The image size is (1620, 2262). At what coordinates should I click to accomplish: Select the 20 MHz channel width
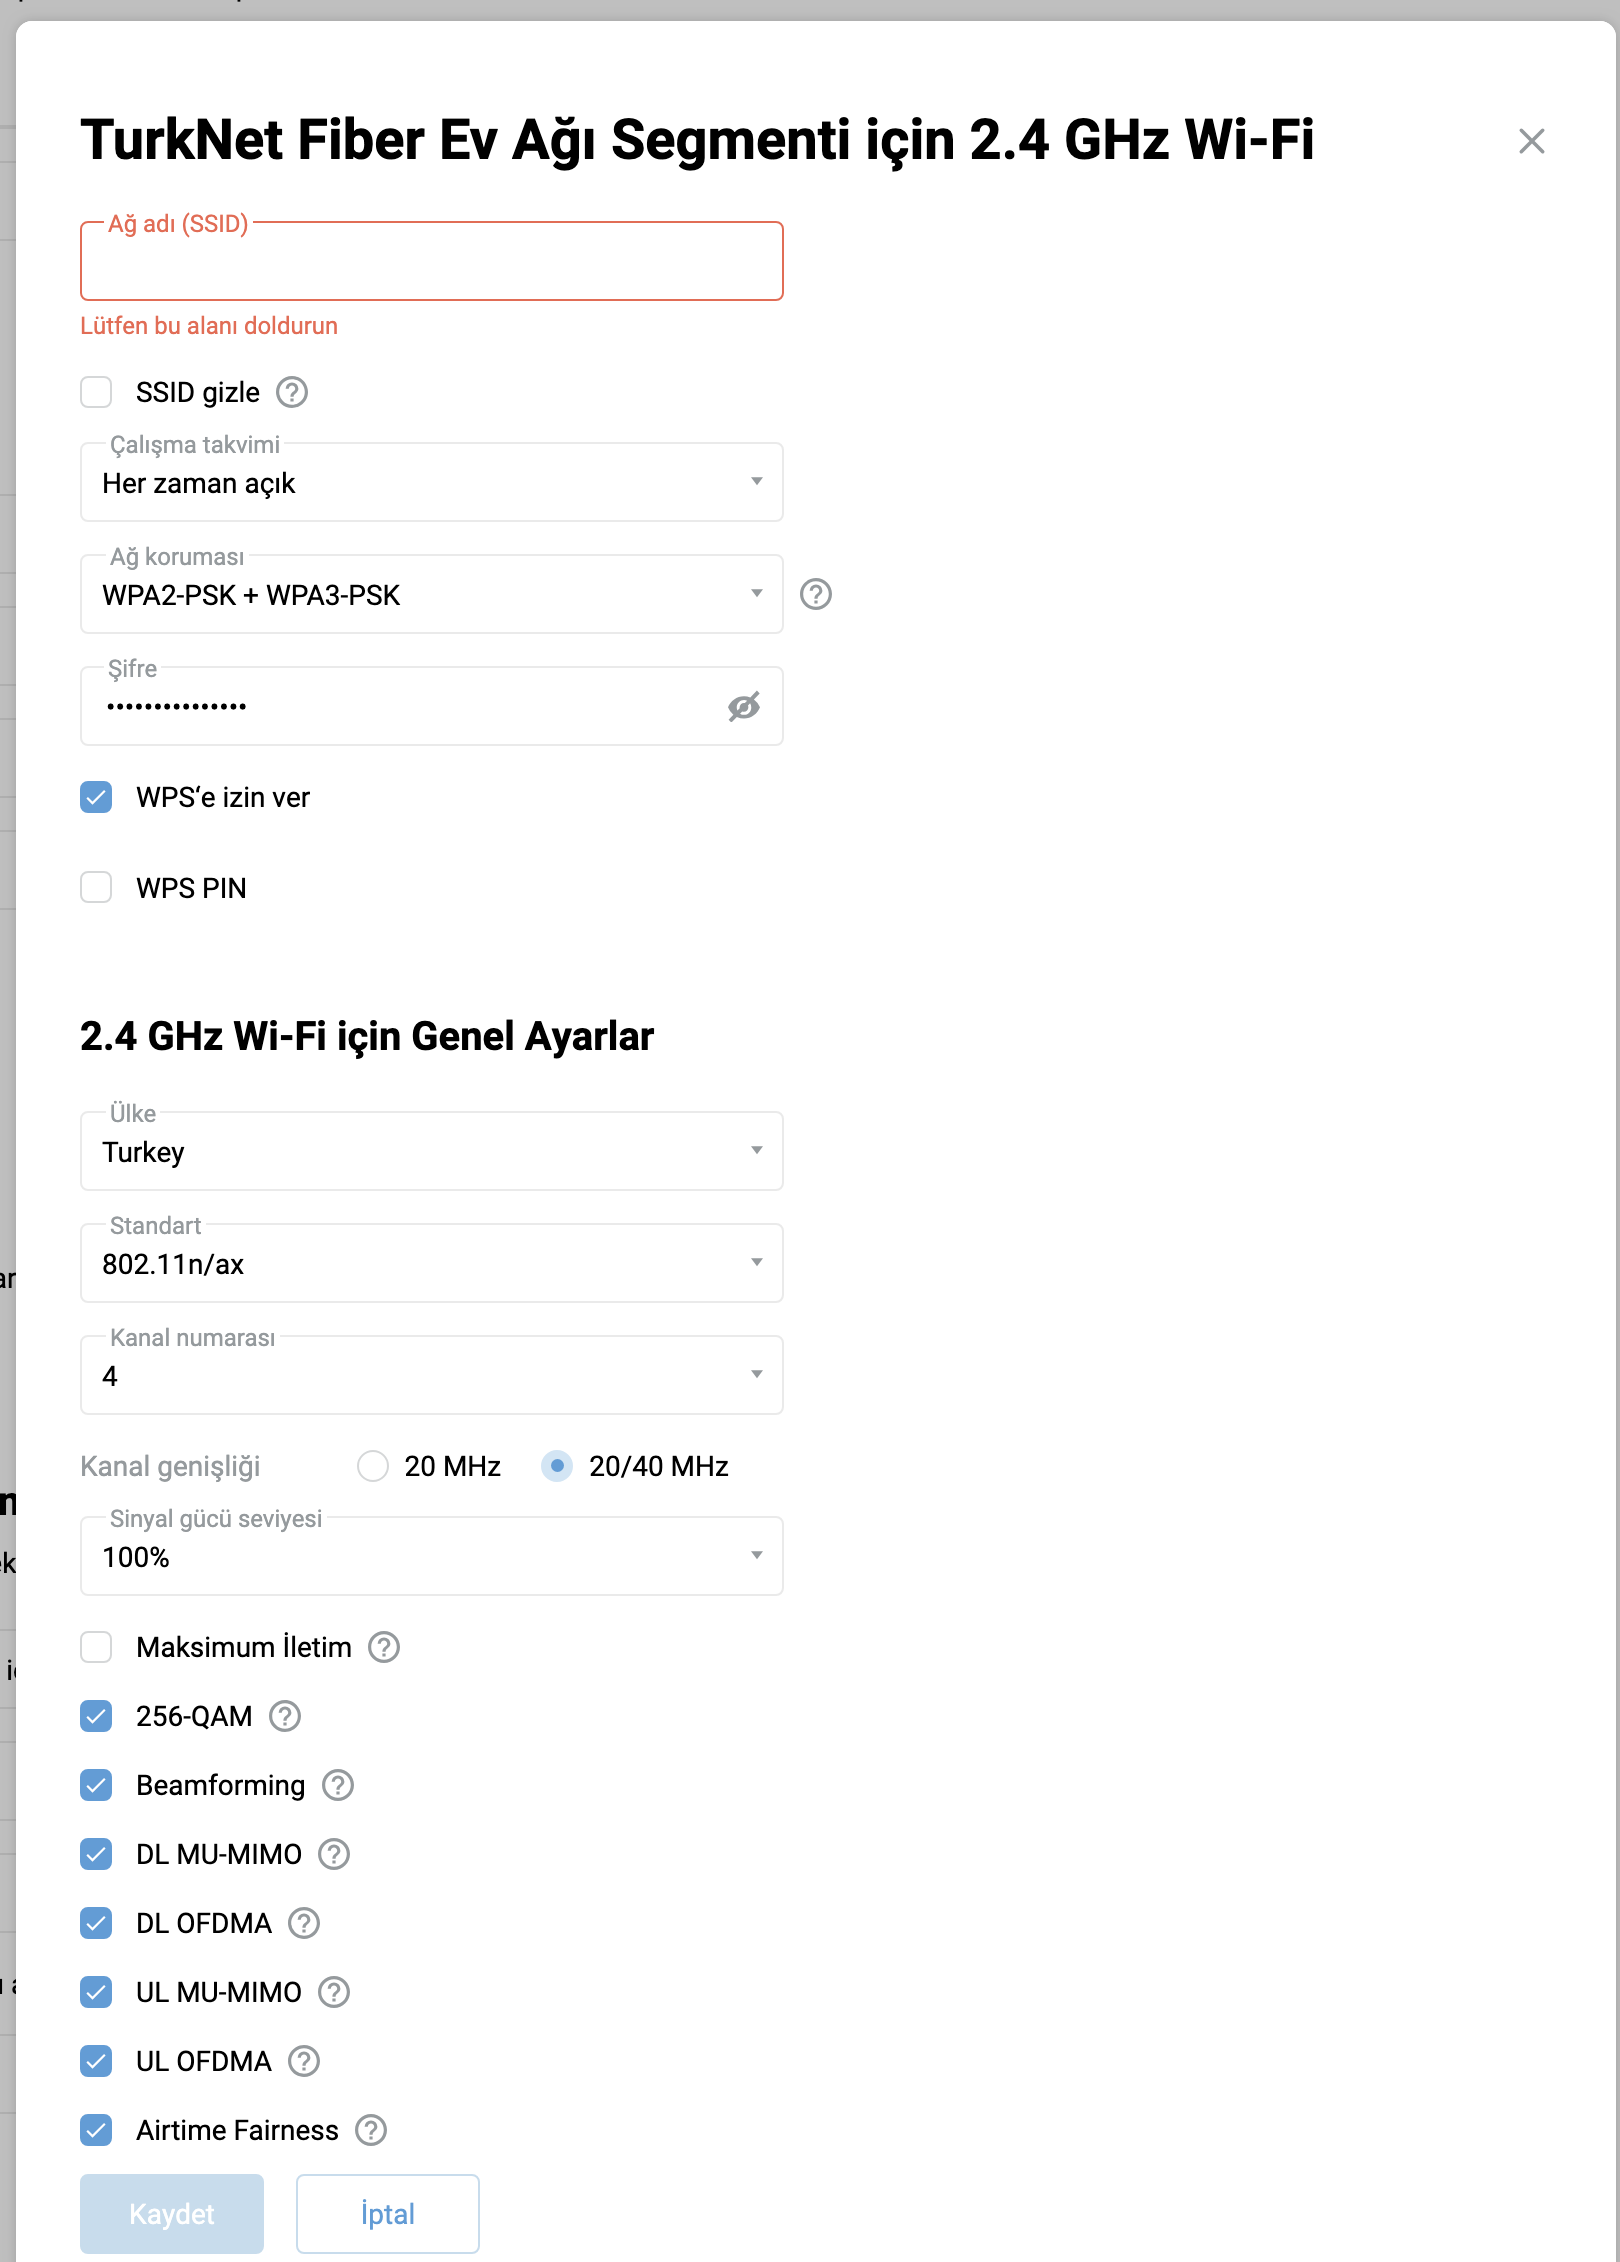coord(373,1466)
